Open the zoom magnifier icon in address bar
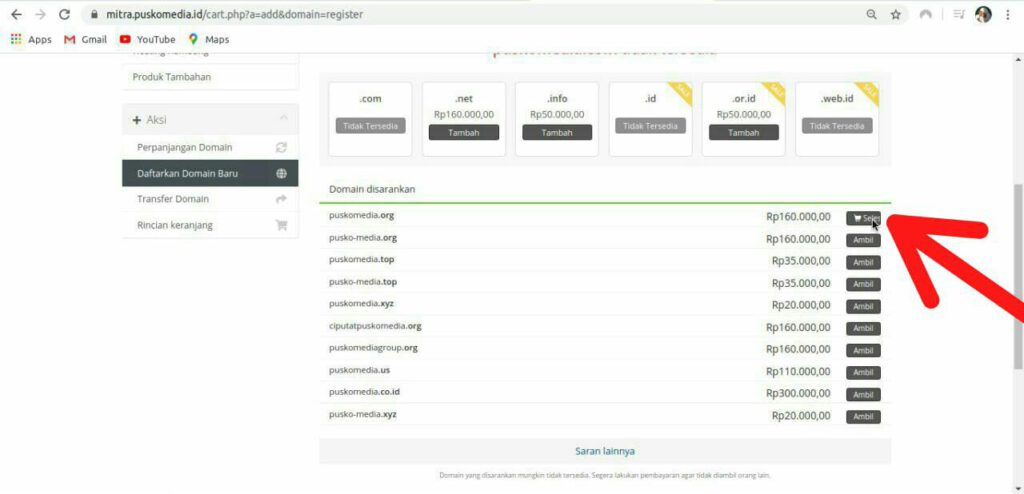This screenshot has height=494, width=1024. pyautogui.click(x=871, y=14)
